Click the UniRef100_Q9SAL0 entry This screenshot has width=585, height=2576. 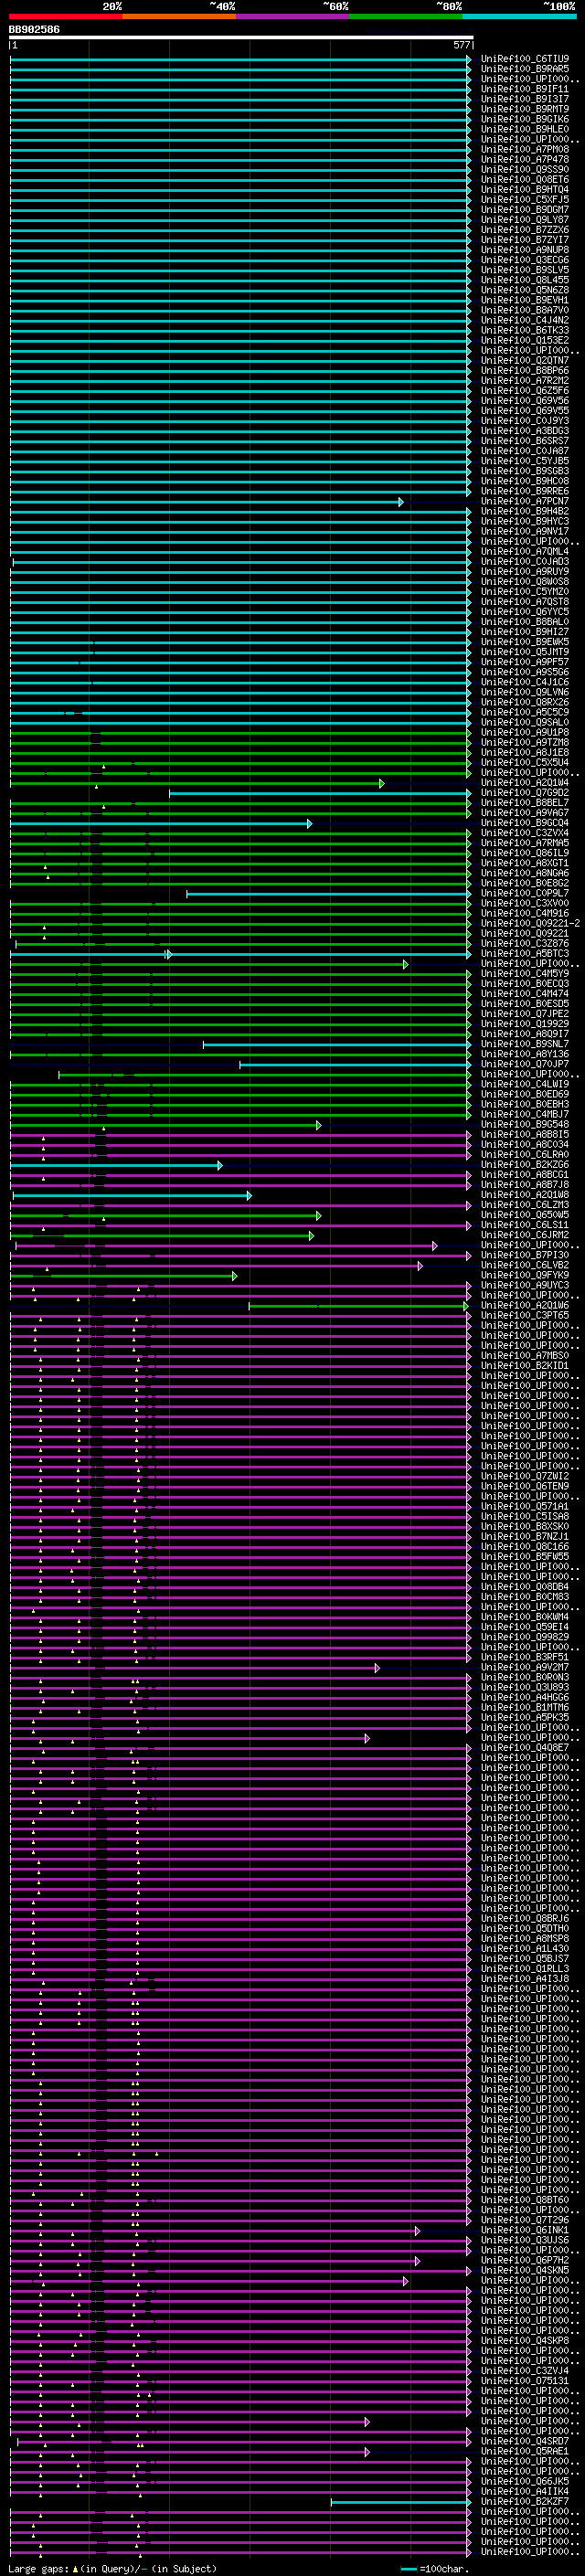524,722
